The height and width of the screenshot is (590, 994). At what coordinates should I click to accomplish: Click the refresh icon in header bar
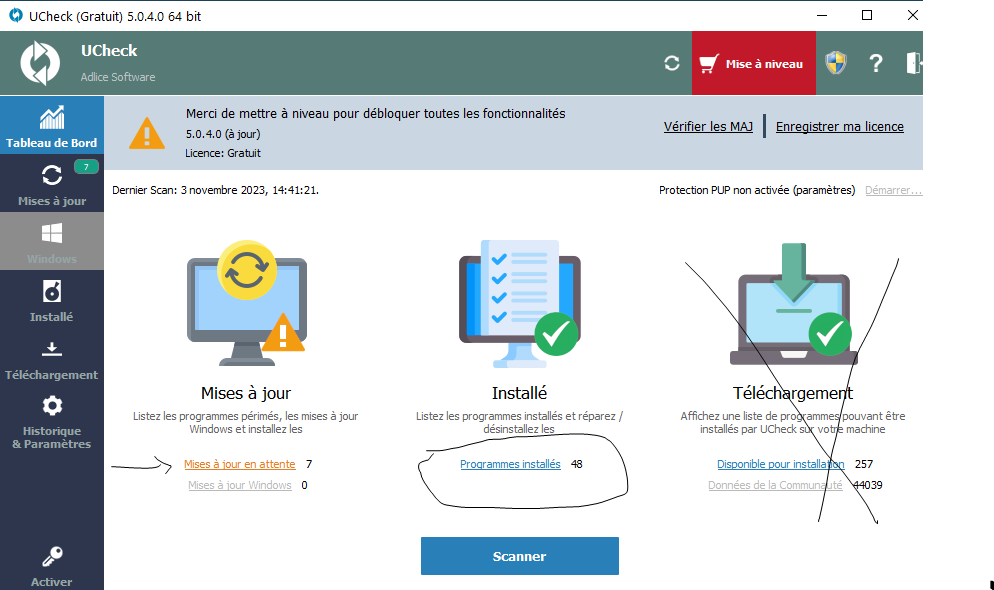point(672,63)
